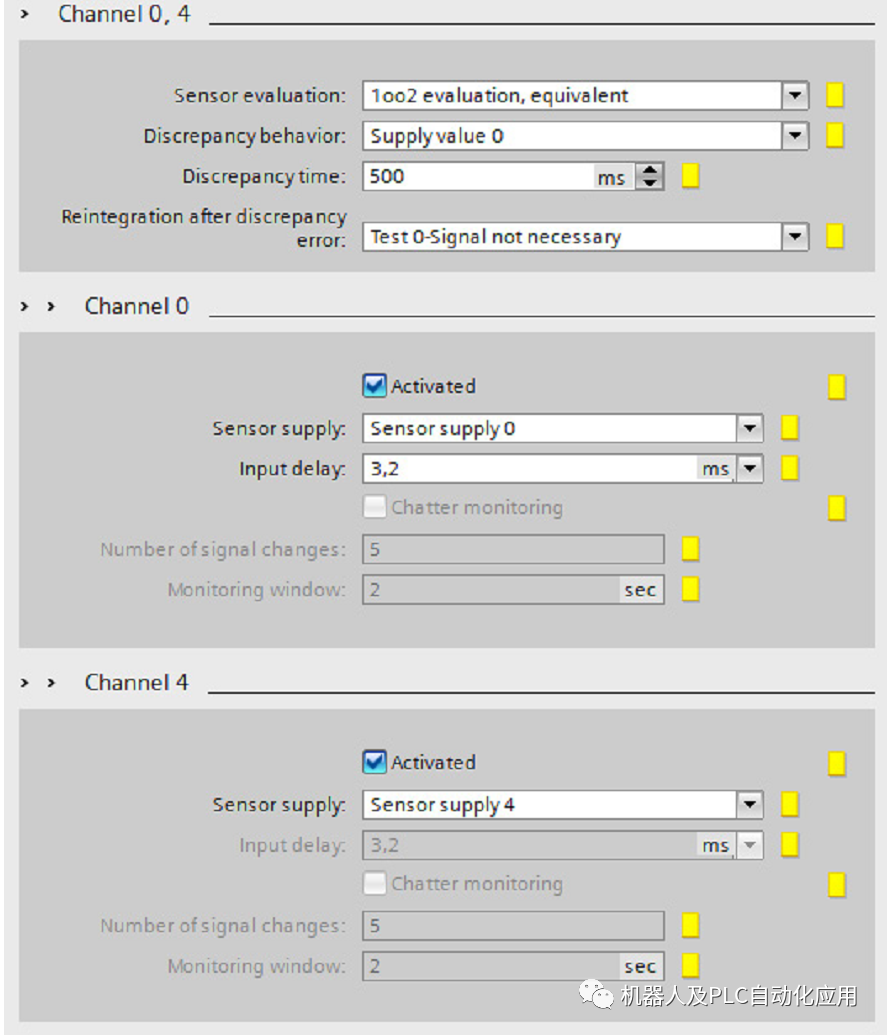Toggle Chatter monitoring checkbox in Channel 0
887x1035 pixels.
[374, 507]
